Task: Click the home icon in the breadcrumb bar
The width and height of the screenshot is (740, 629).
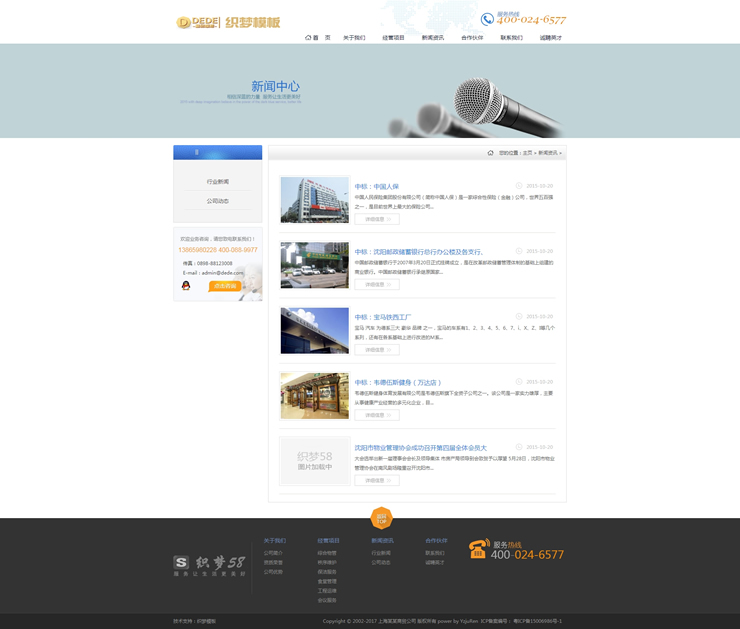Action: 490,153
